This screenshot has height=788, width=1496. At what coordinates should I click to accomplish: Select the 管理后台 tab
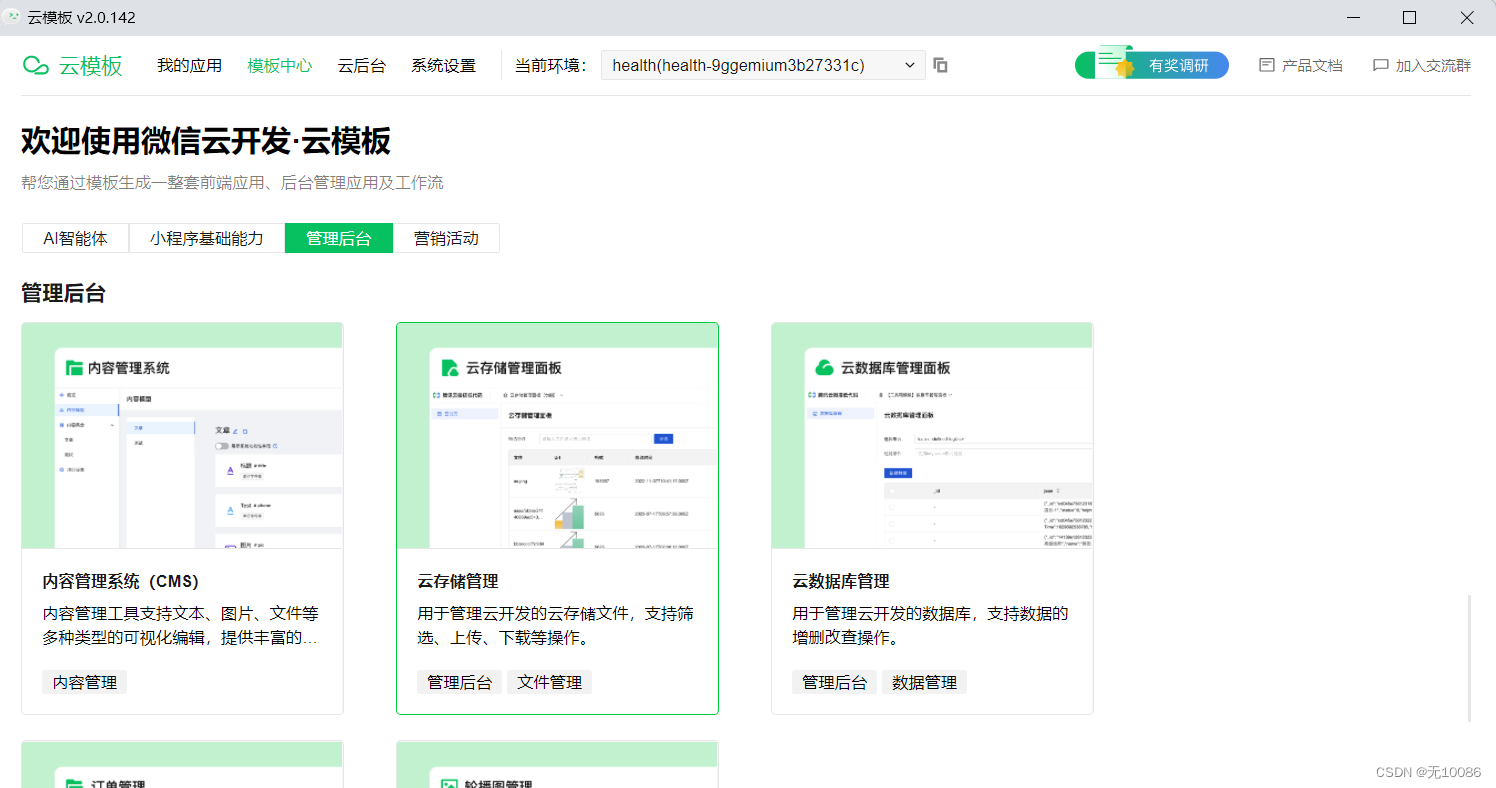tap(339, 238)
